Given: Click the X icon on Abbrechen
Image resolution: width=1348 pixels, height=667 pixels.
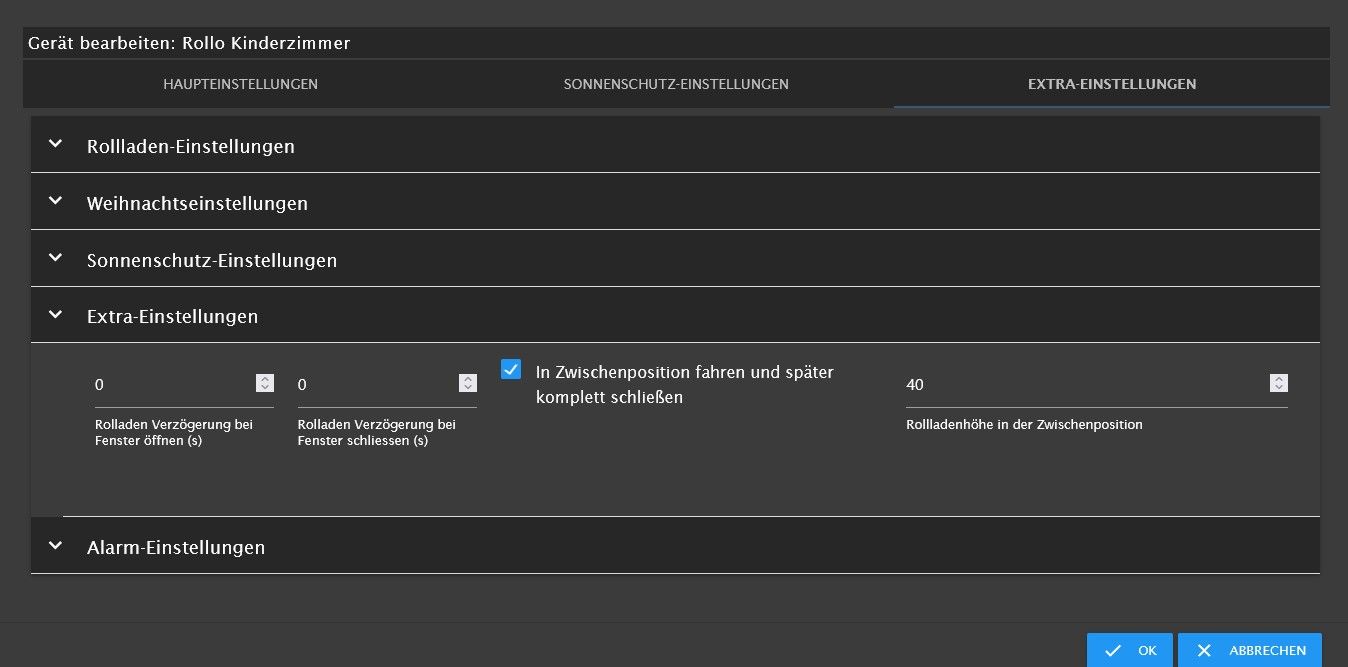Looking at the screenshot, I should (x=1204, y=651).
